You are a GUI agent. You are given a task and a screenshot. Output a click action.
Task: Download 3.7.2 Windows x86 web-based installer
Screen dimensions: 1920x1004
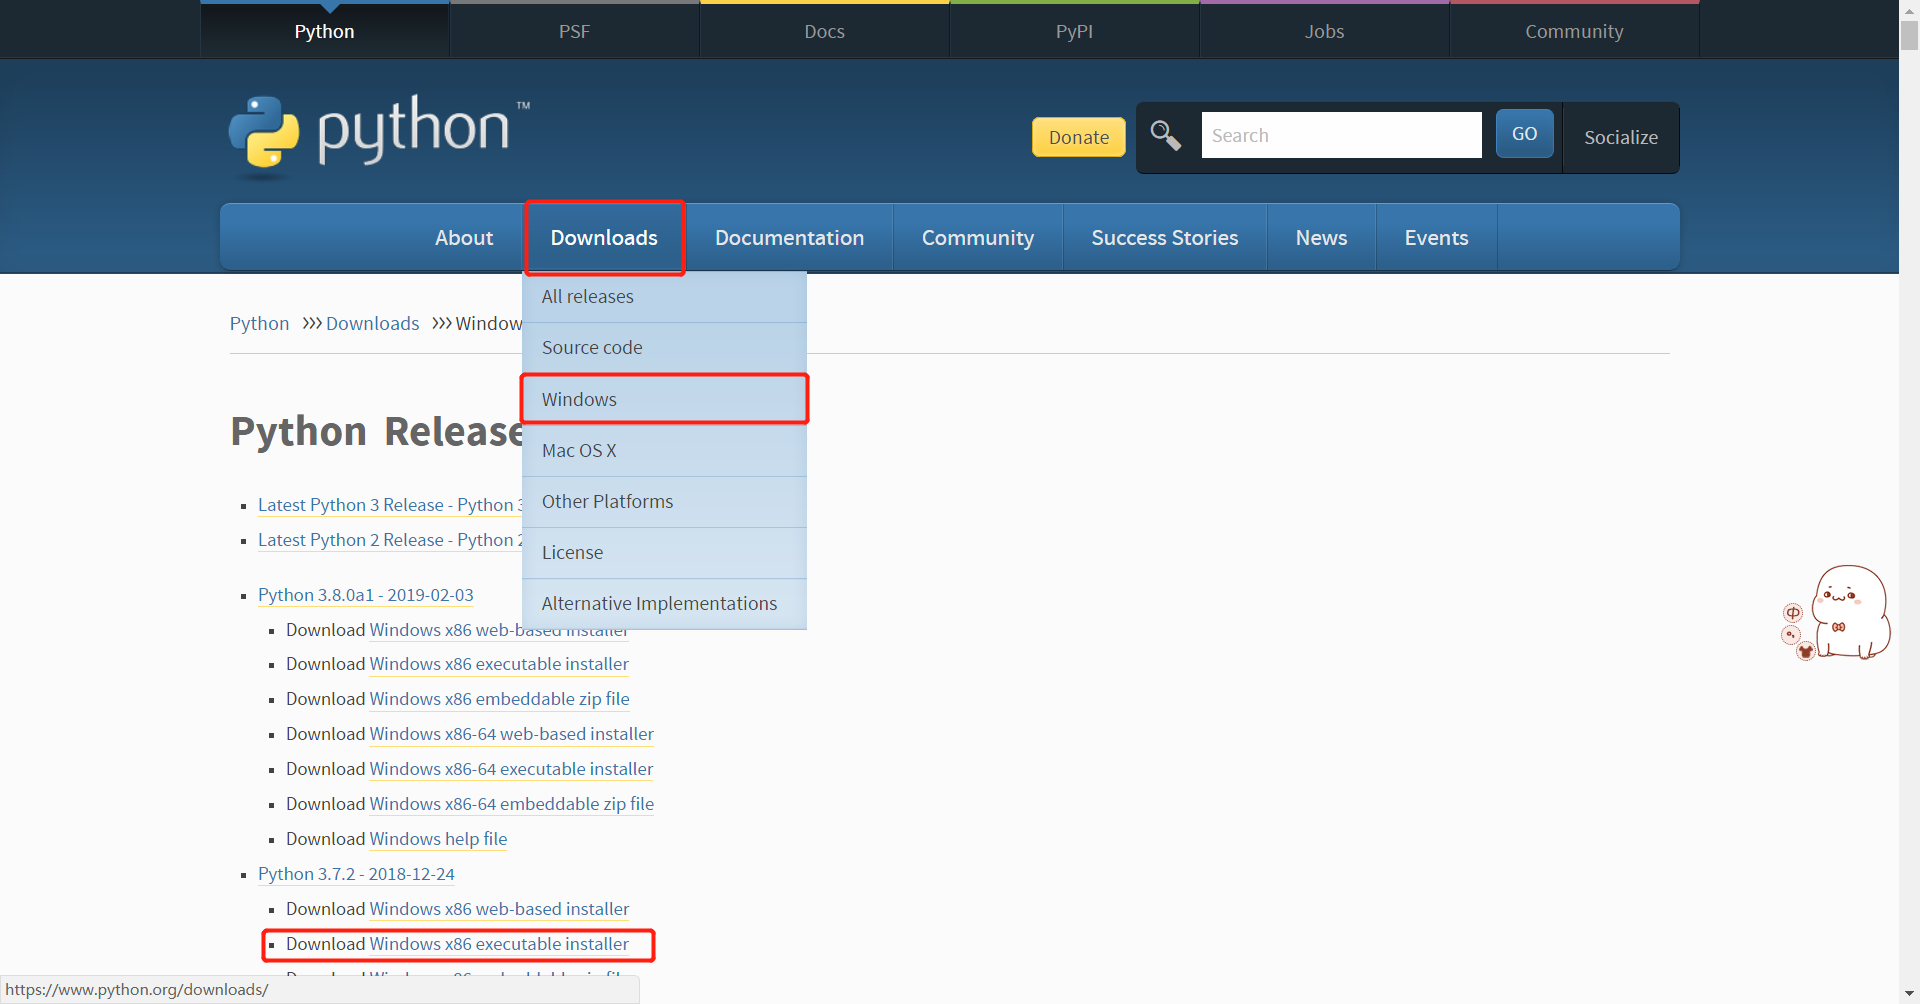click(499, 909)
